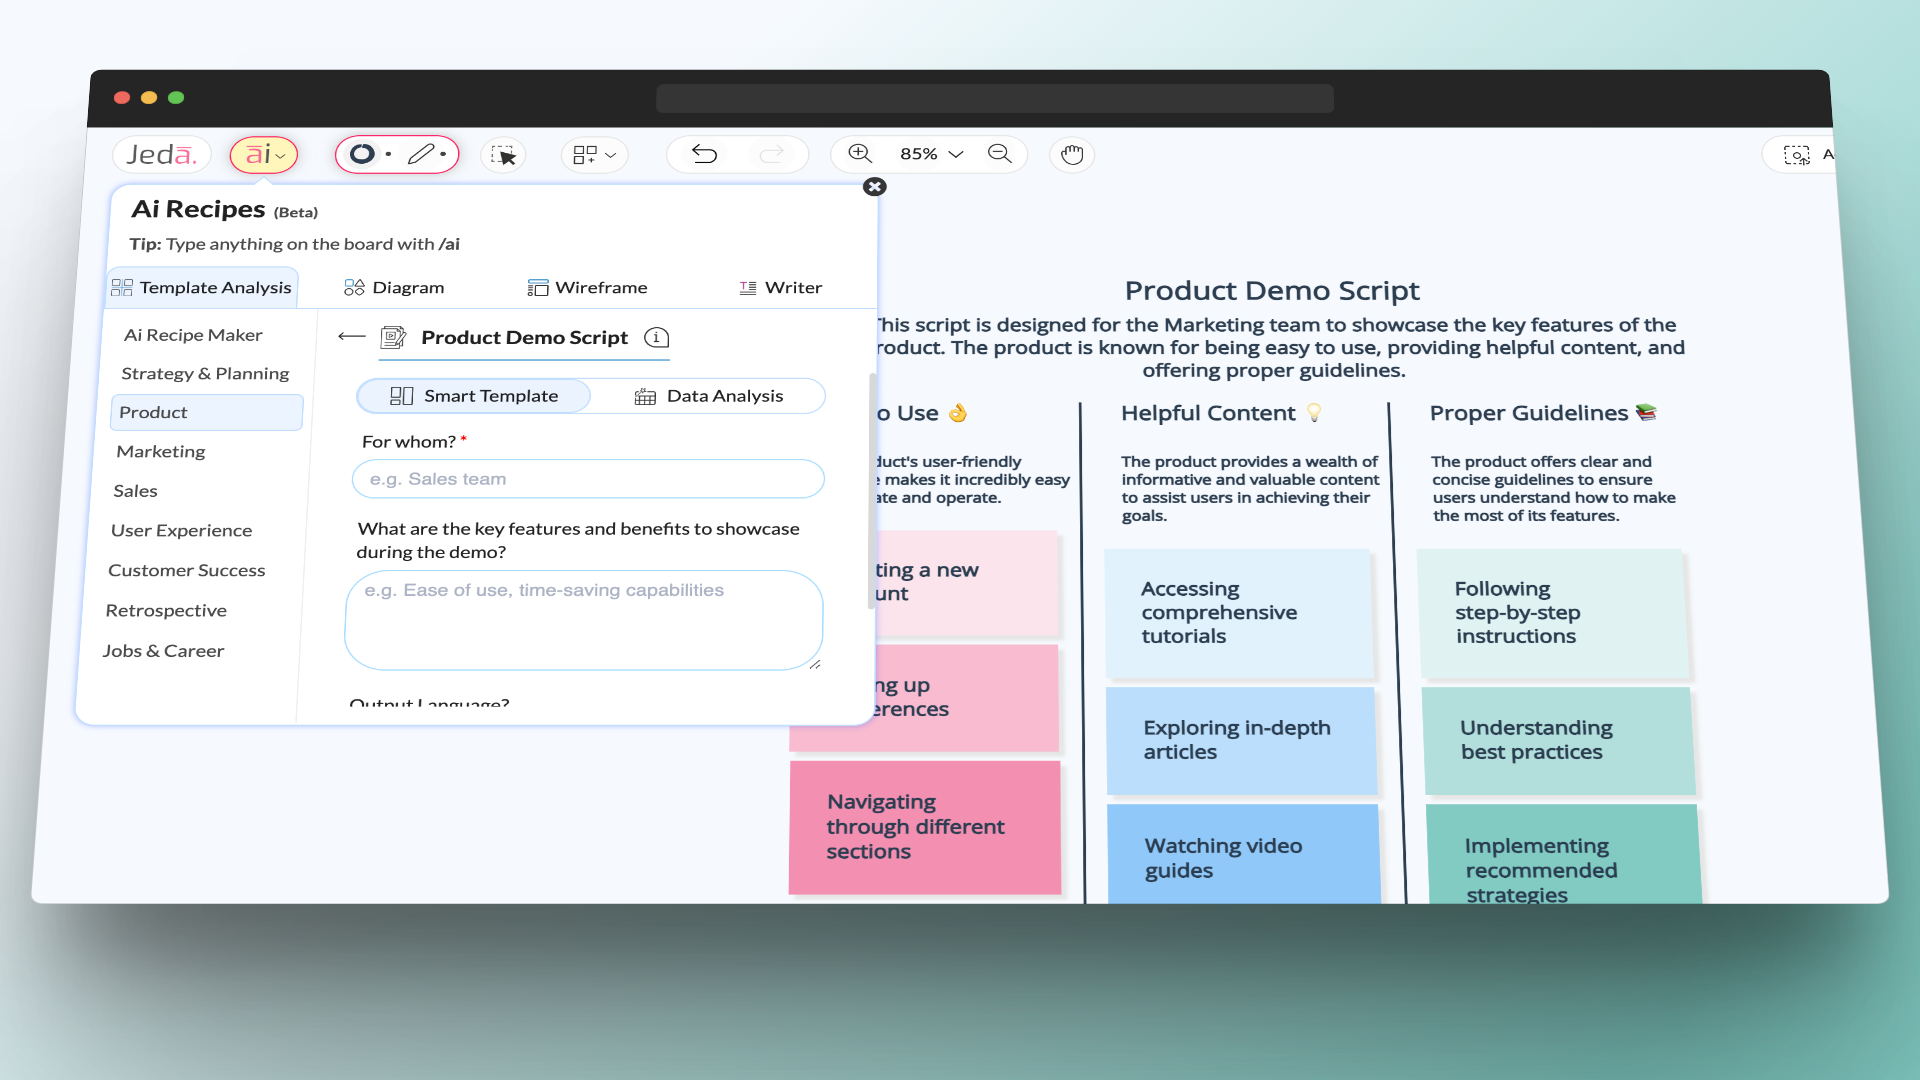Click the For Whom input field
Image resolution: width=1920 pixels, height=1080 pixels.
tap(587, 477)
